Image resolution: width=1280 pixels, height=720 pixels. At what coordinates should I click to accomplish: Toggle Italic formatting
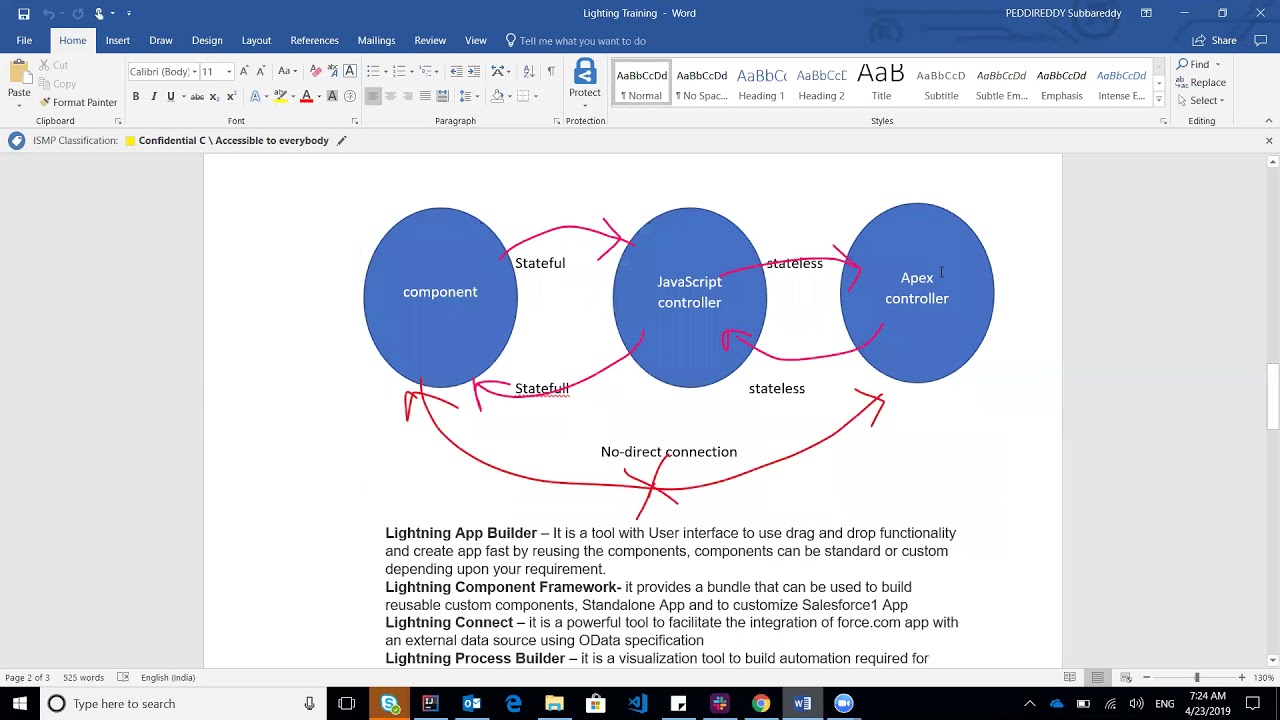[153, 96]
